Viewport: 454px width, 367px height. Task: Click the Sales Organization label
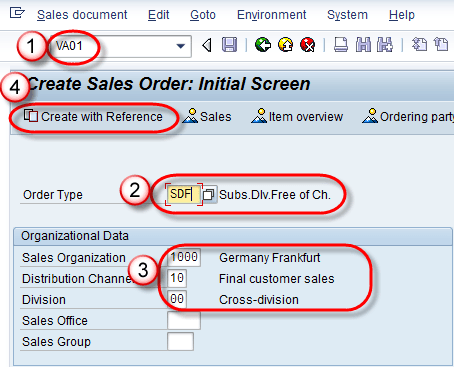74,258
